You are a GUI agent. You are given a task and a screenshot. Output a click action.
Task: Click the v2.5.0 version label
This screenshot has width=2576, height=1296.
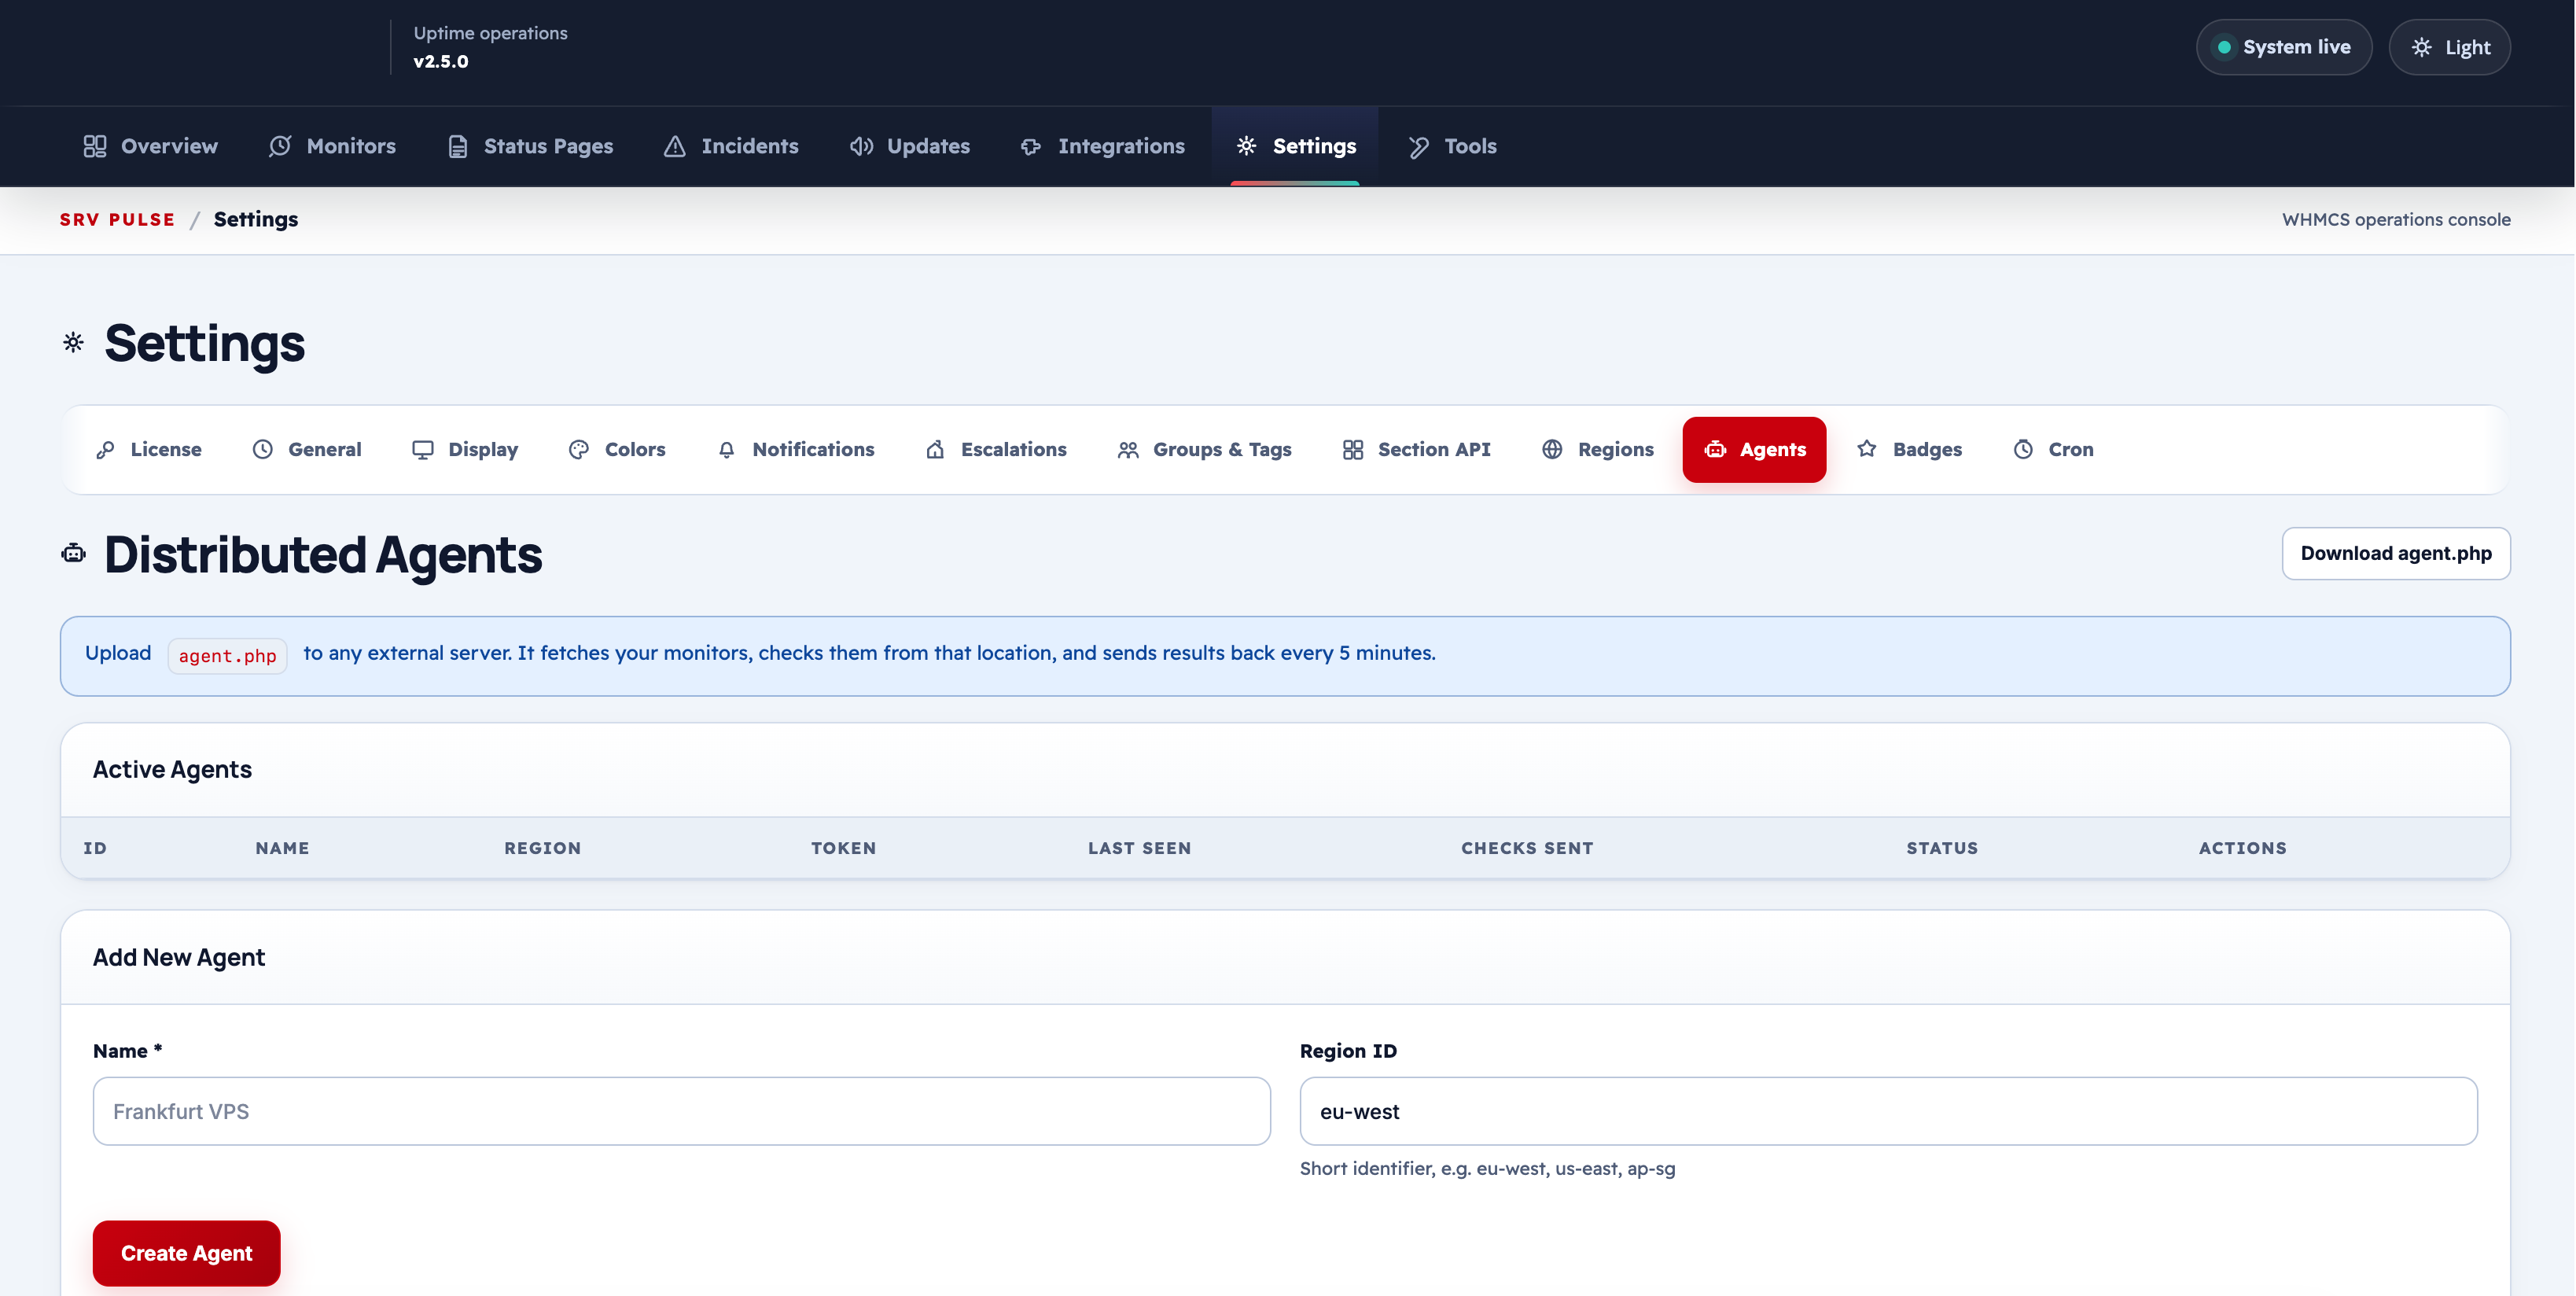point(441,61)
